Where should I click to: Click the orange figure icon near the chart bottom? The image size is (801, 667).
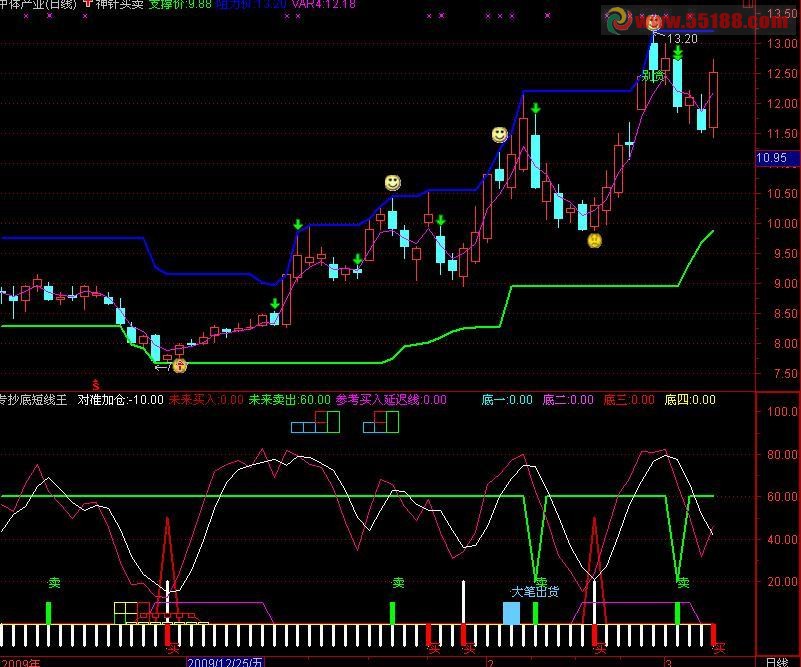(x=178, y=364)
